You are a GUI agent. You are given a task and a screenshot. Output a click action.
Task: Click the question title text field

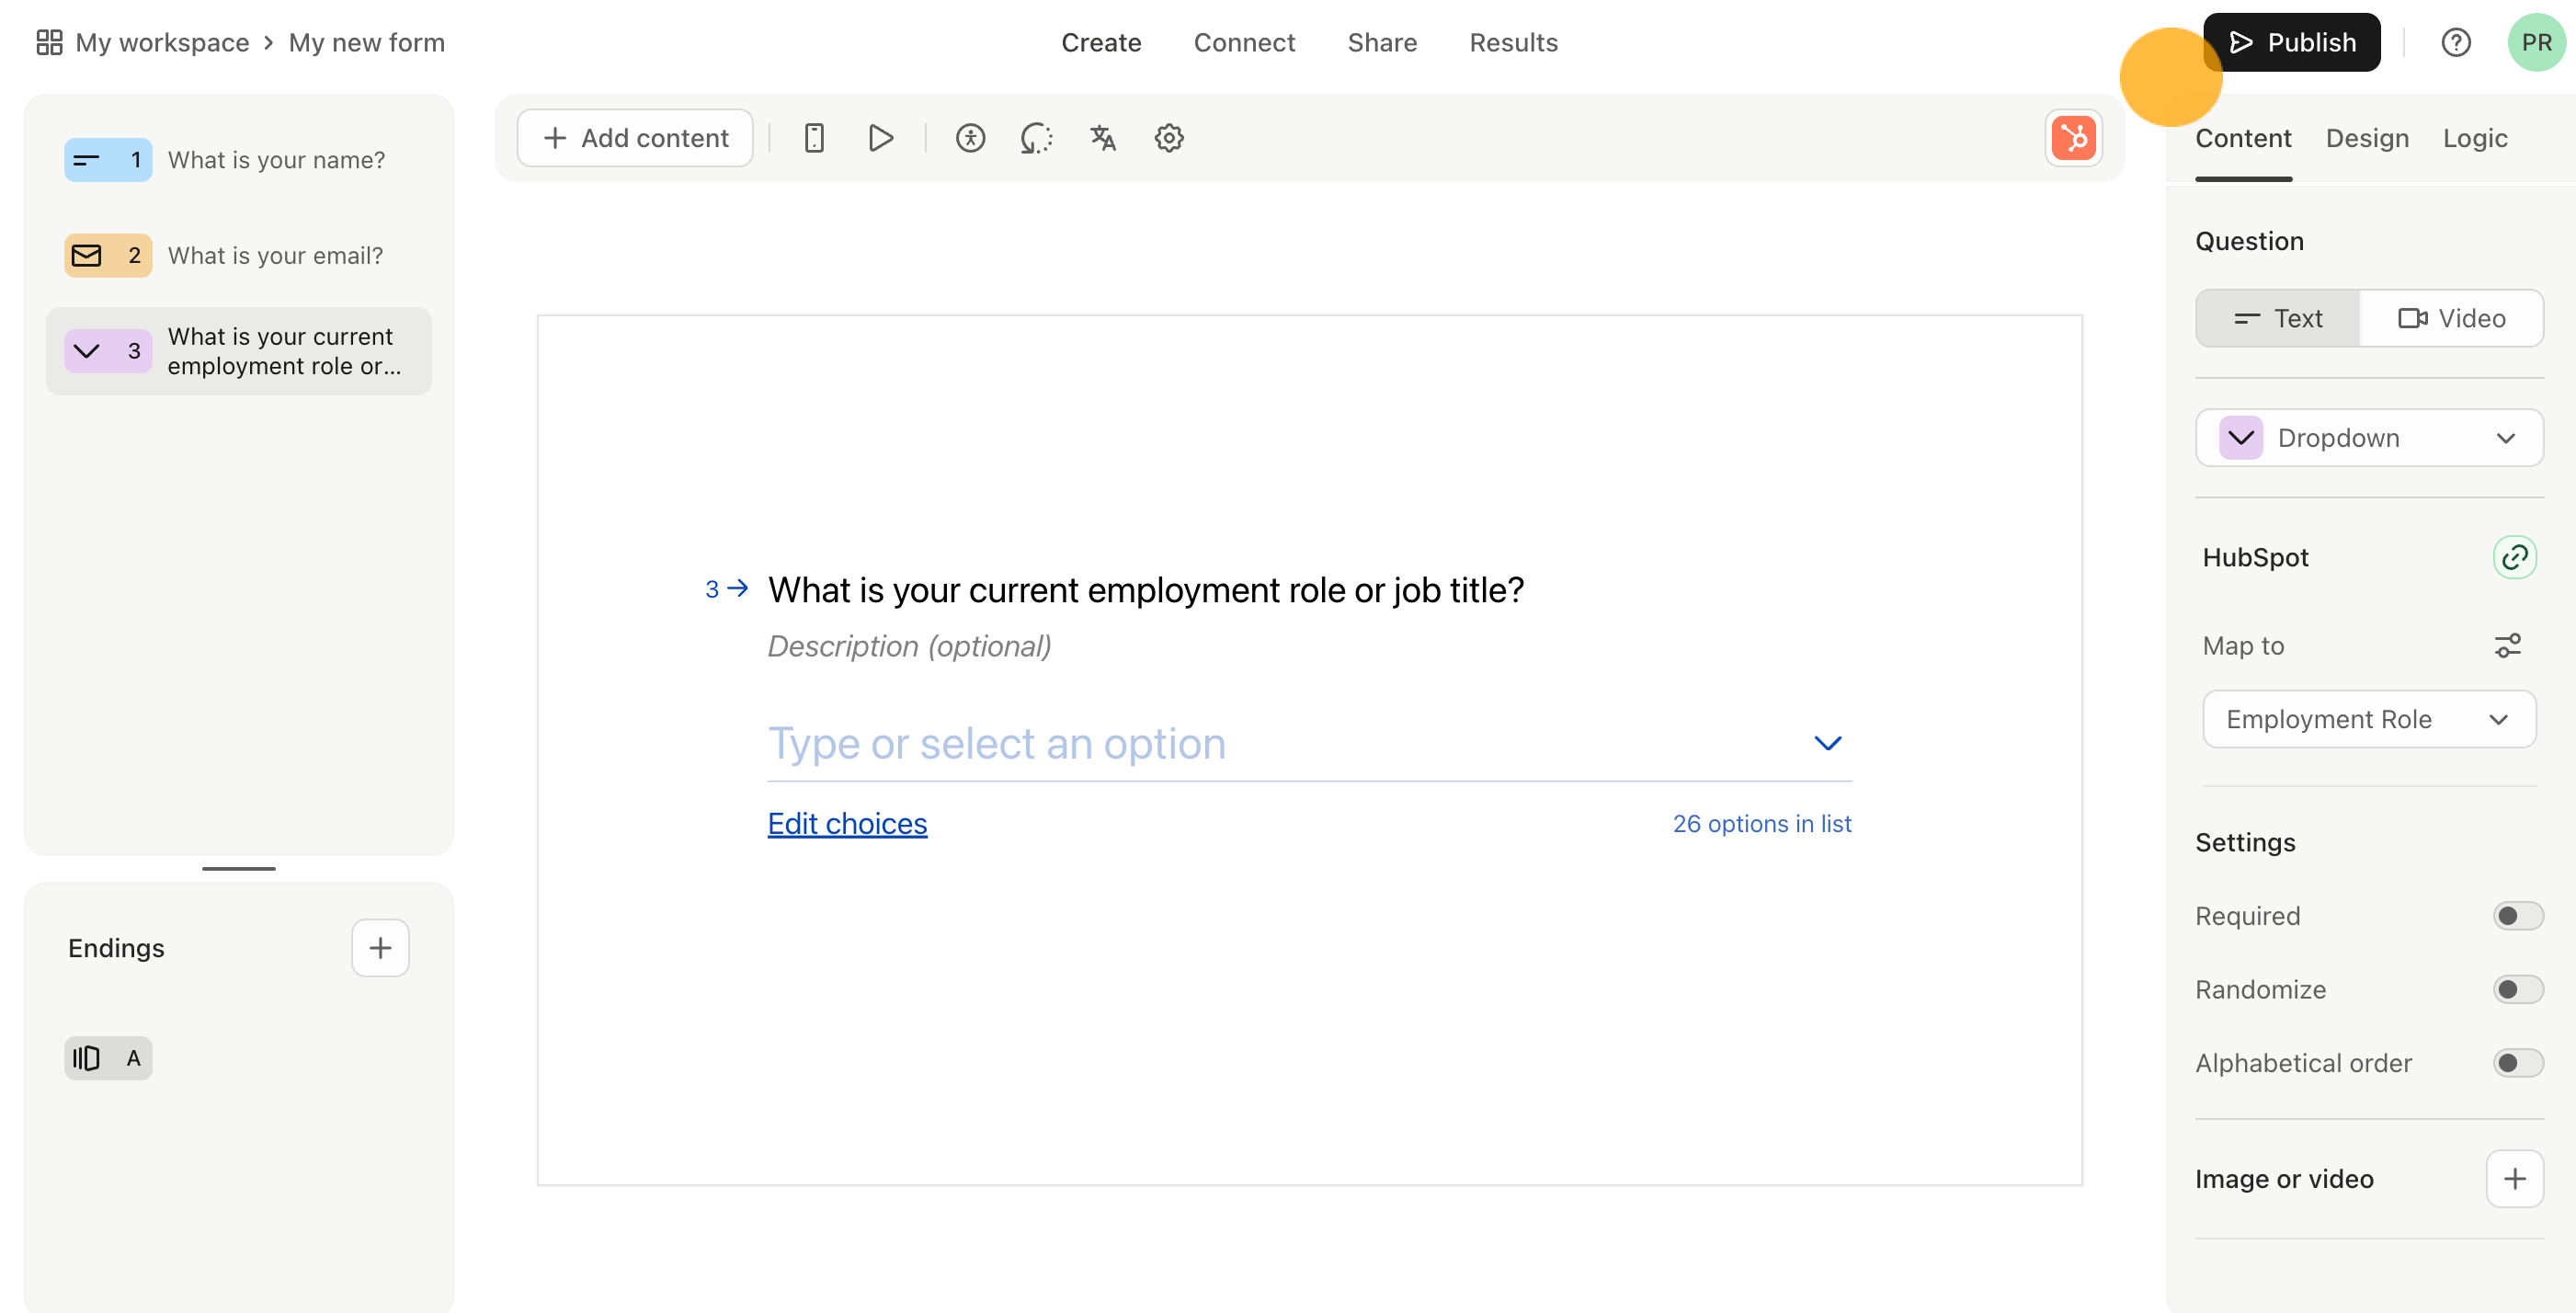(x=1145, y=590)
